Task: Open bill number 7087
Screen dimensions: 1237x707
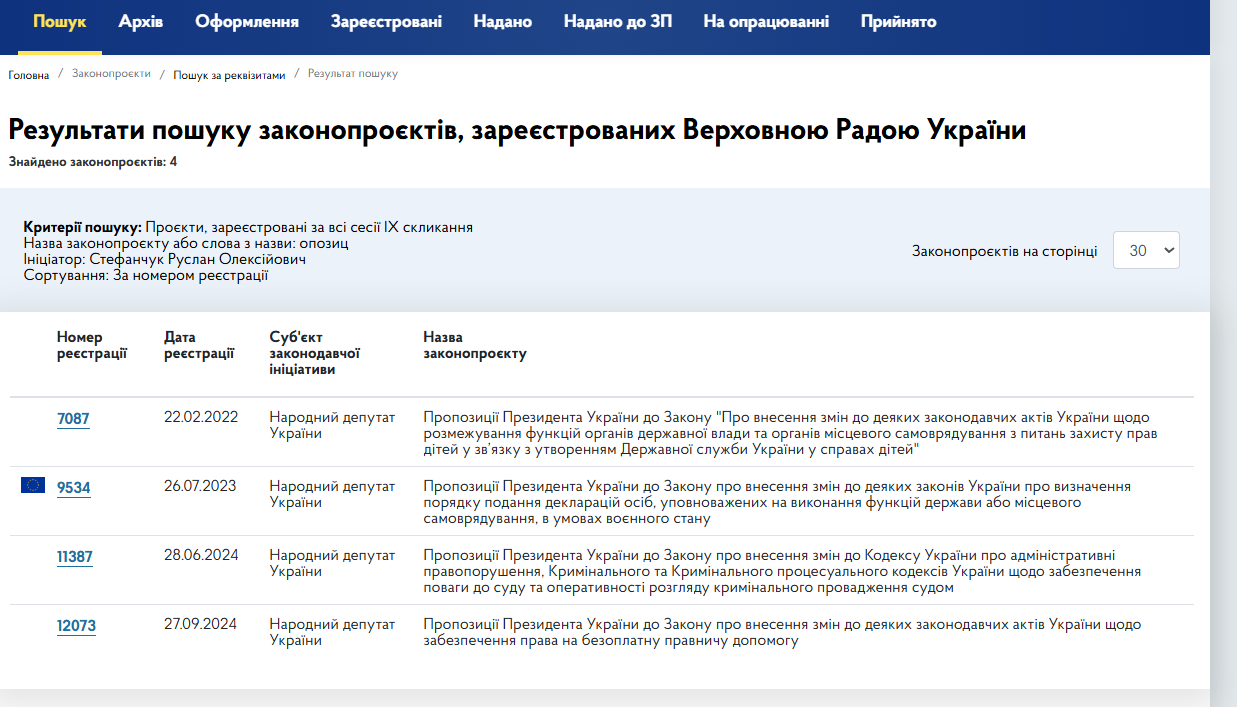Action: 73,419
